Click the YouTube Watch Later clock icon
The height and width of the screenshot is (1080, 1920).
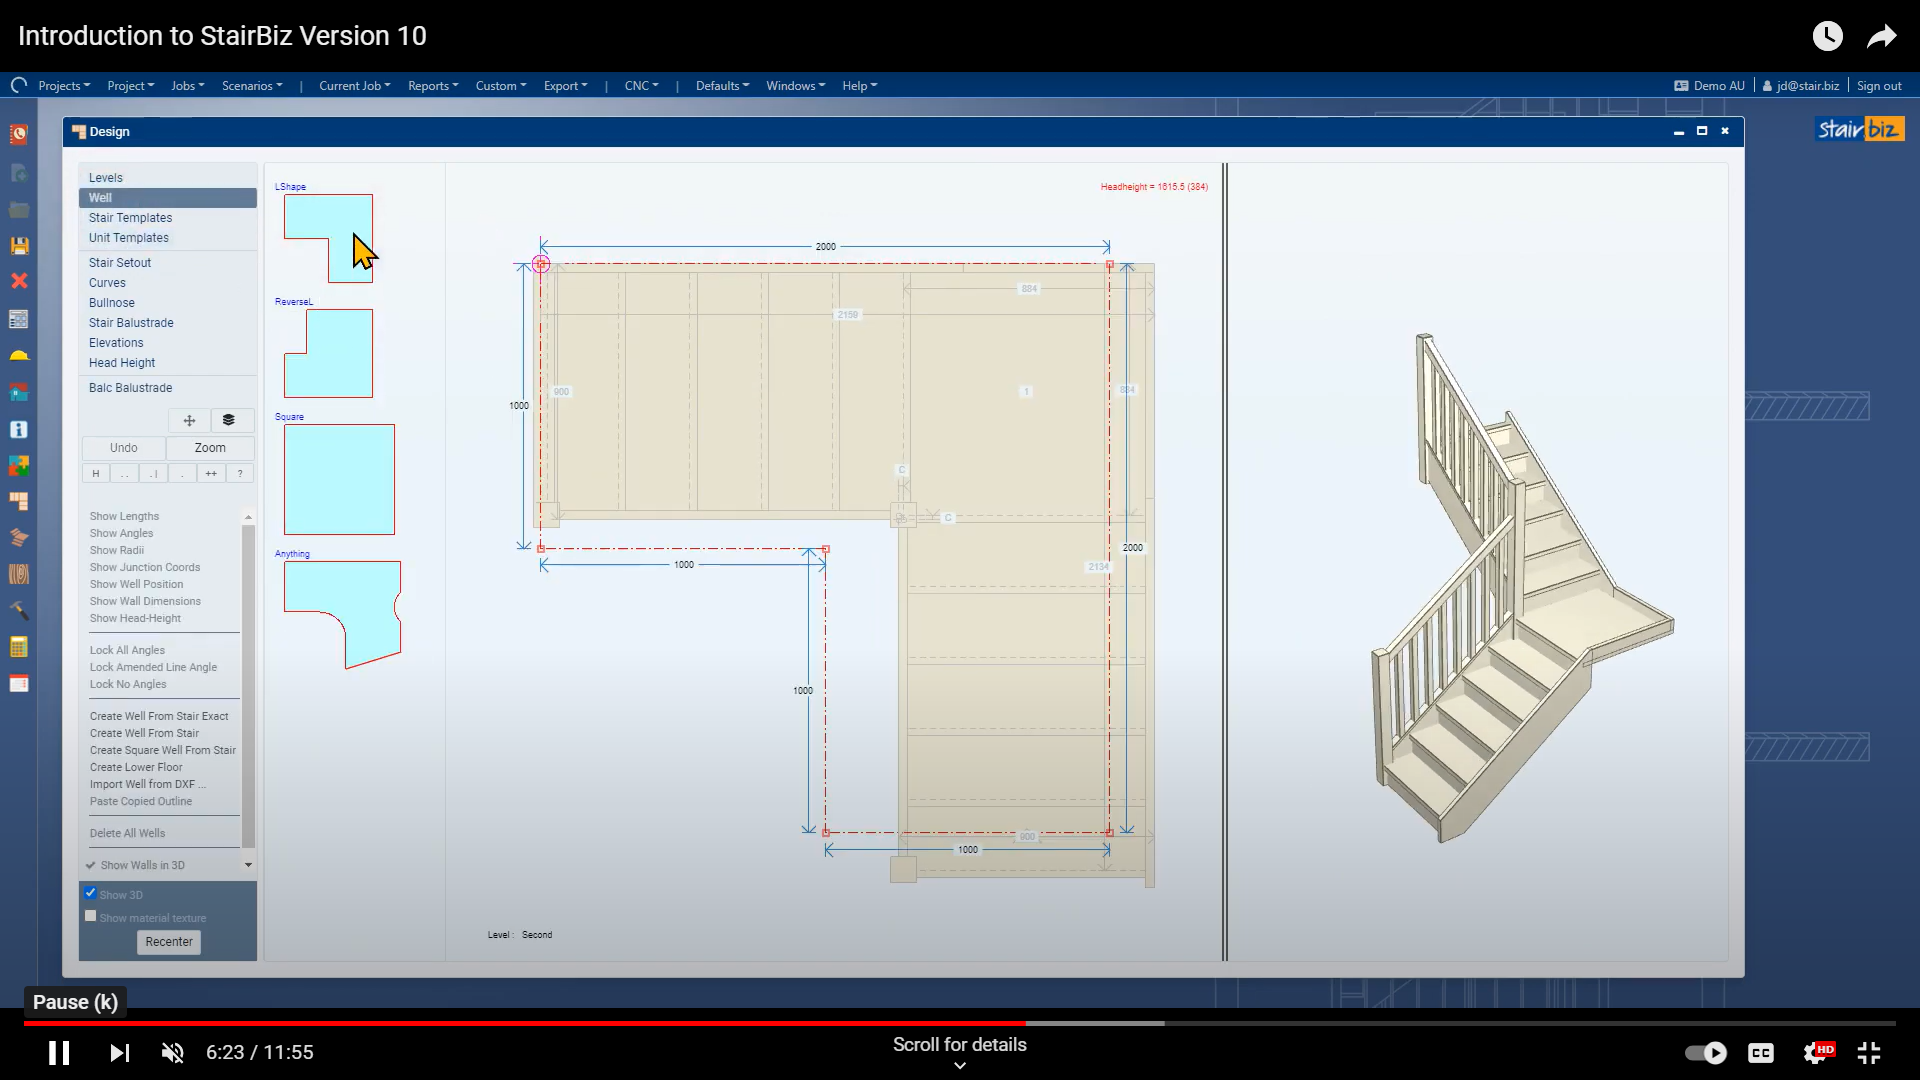(1827, 36)
